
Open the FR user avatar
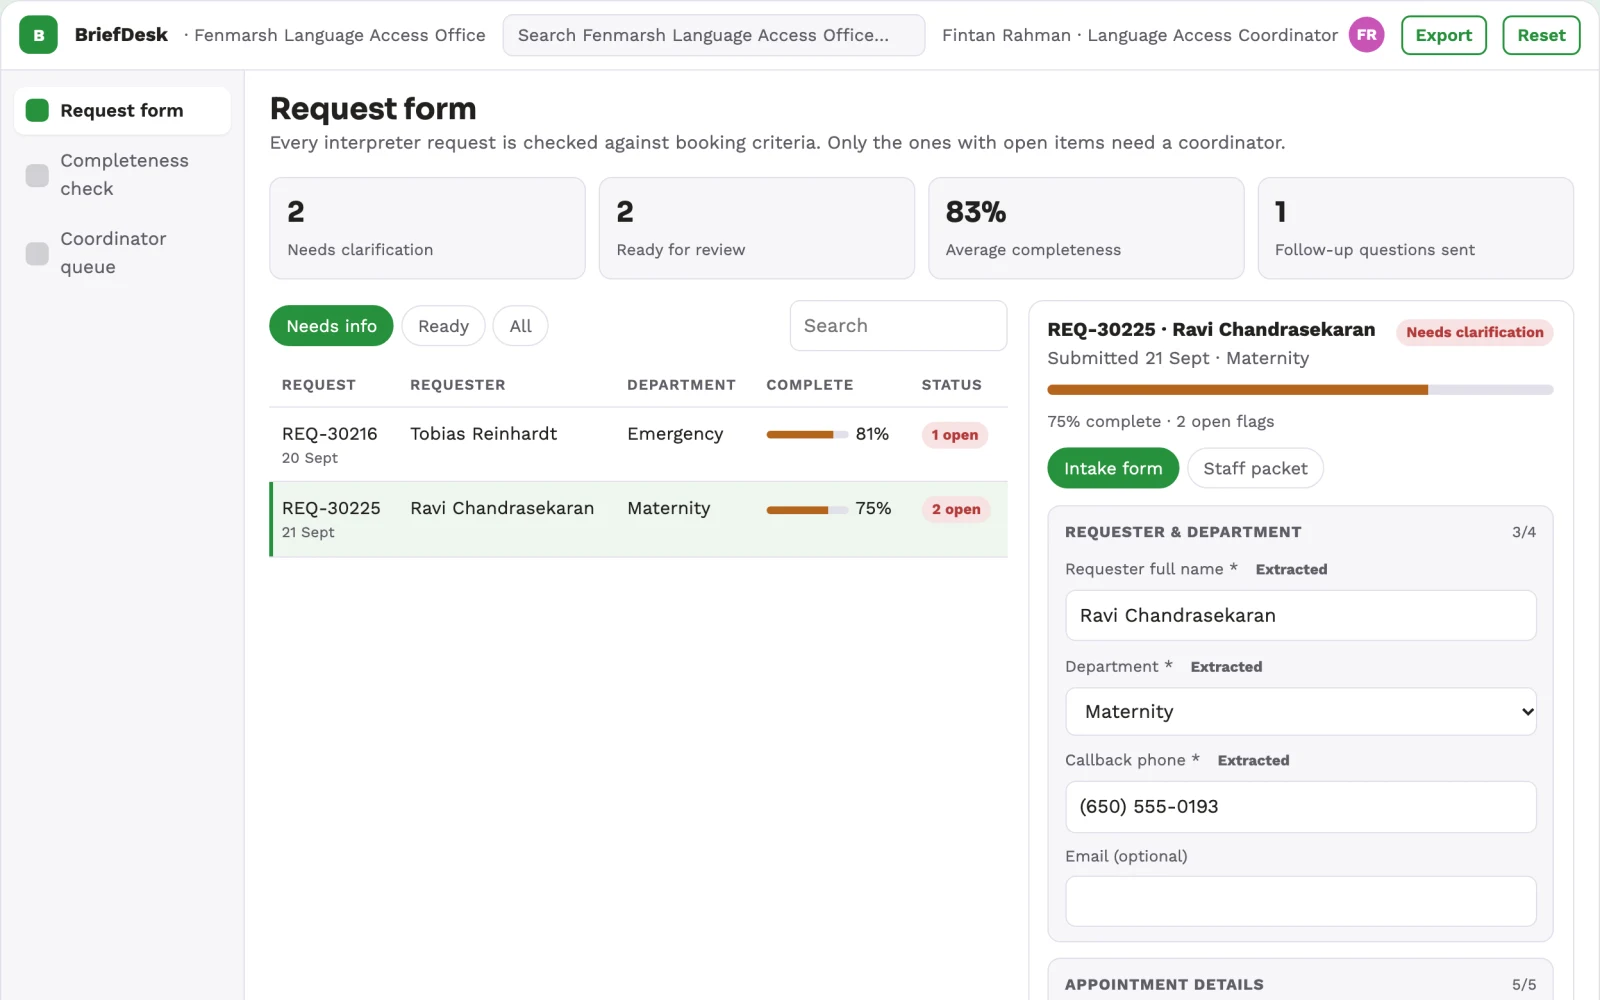pos(1366,35)
